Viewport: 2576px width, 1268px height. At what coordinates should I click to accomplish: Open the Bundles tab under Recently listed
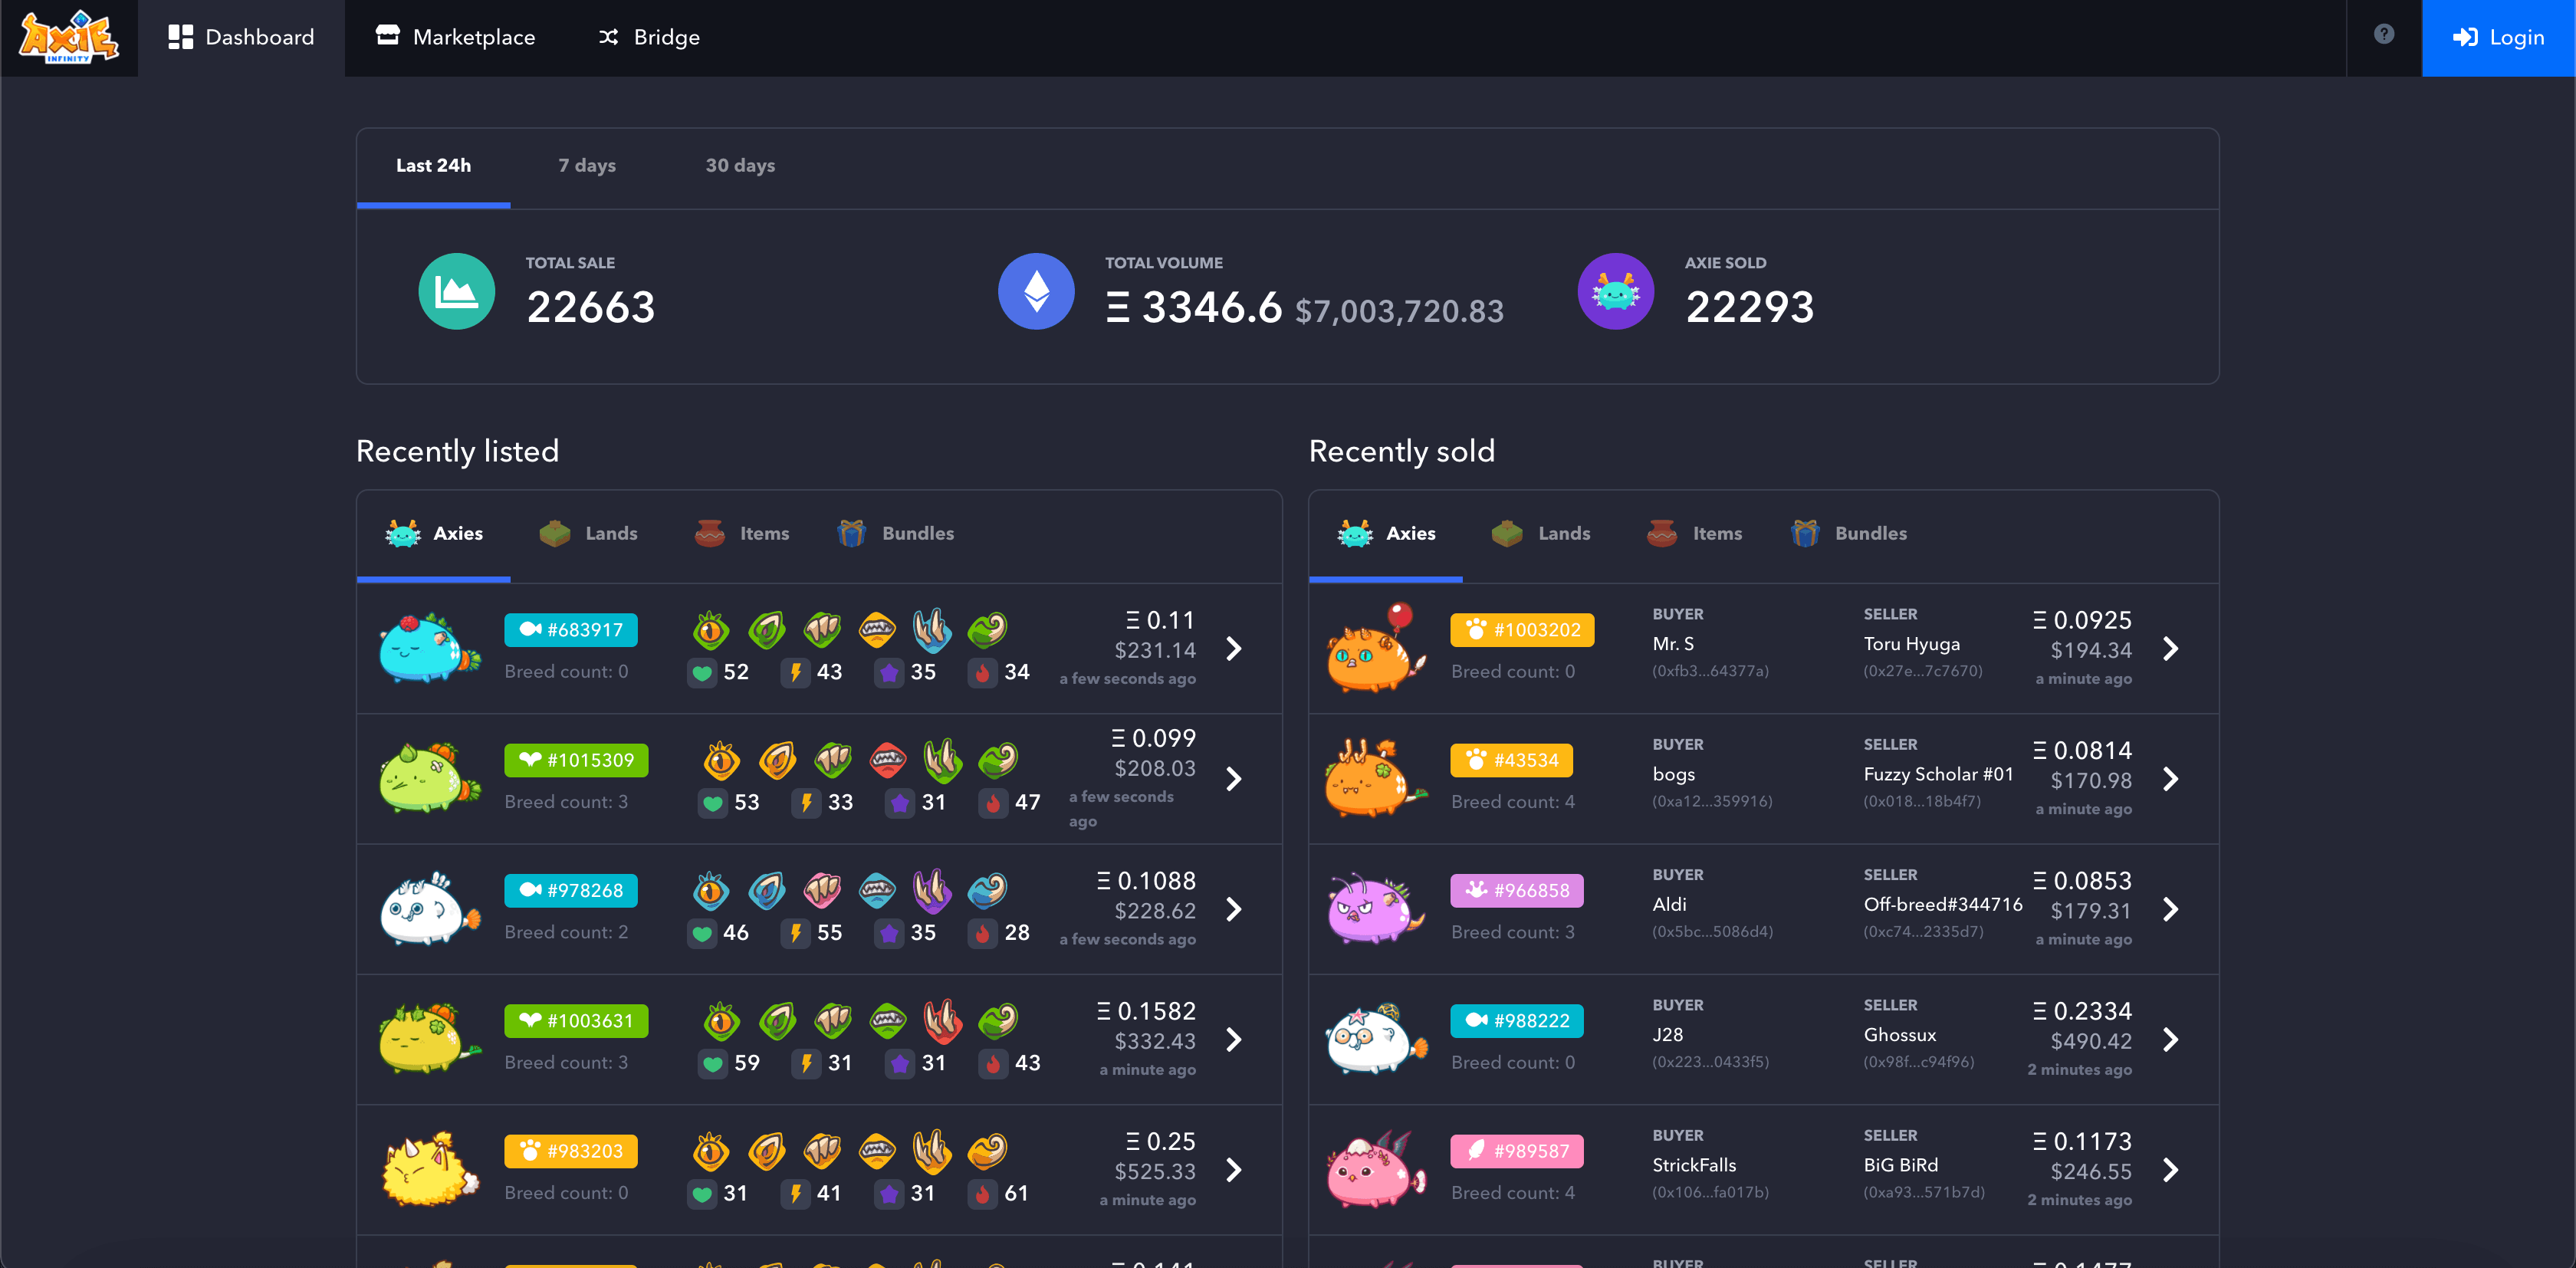[895, 533]
